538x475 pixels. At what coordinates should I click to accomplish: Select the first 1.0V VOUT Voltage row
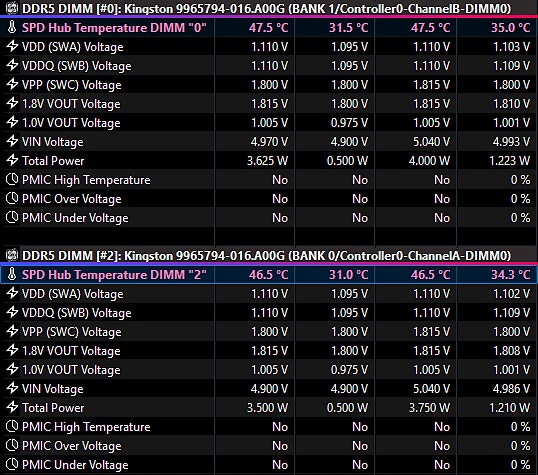pos(269,123)
